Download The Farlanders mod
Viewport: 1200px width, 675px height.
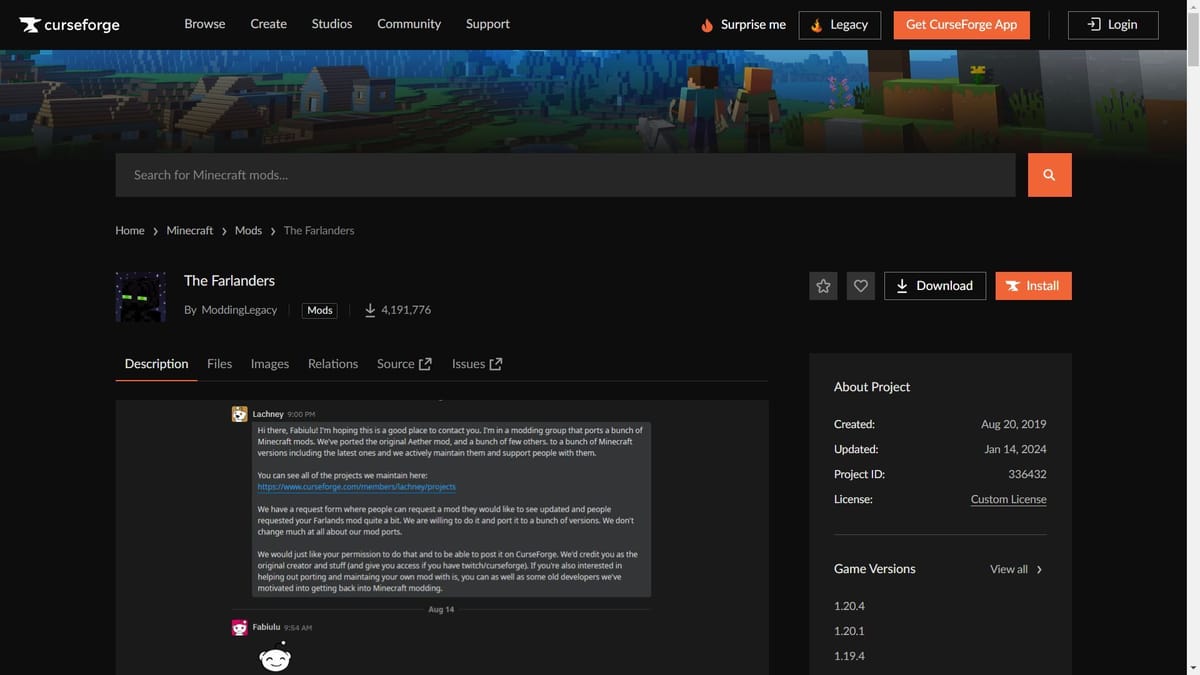pos(935,286)
